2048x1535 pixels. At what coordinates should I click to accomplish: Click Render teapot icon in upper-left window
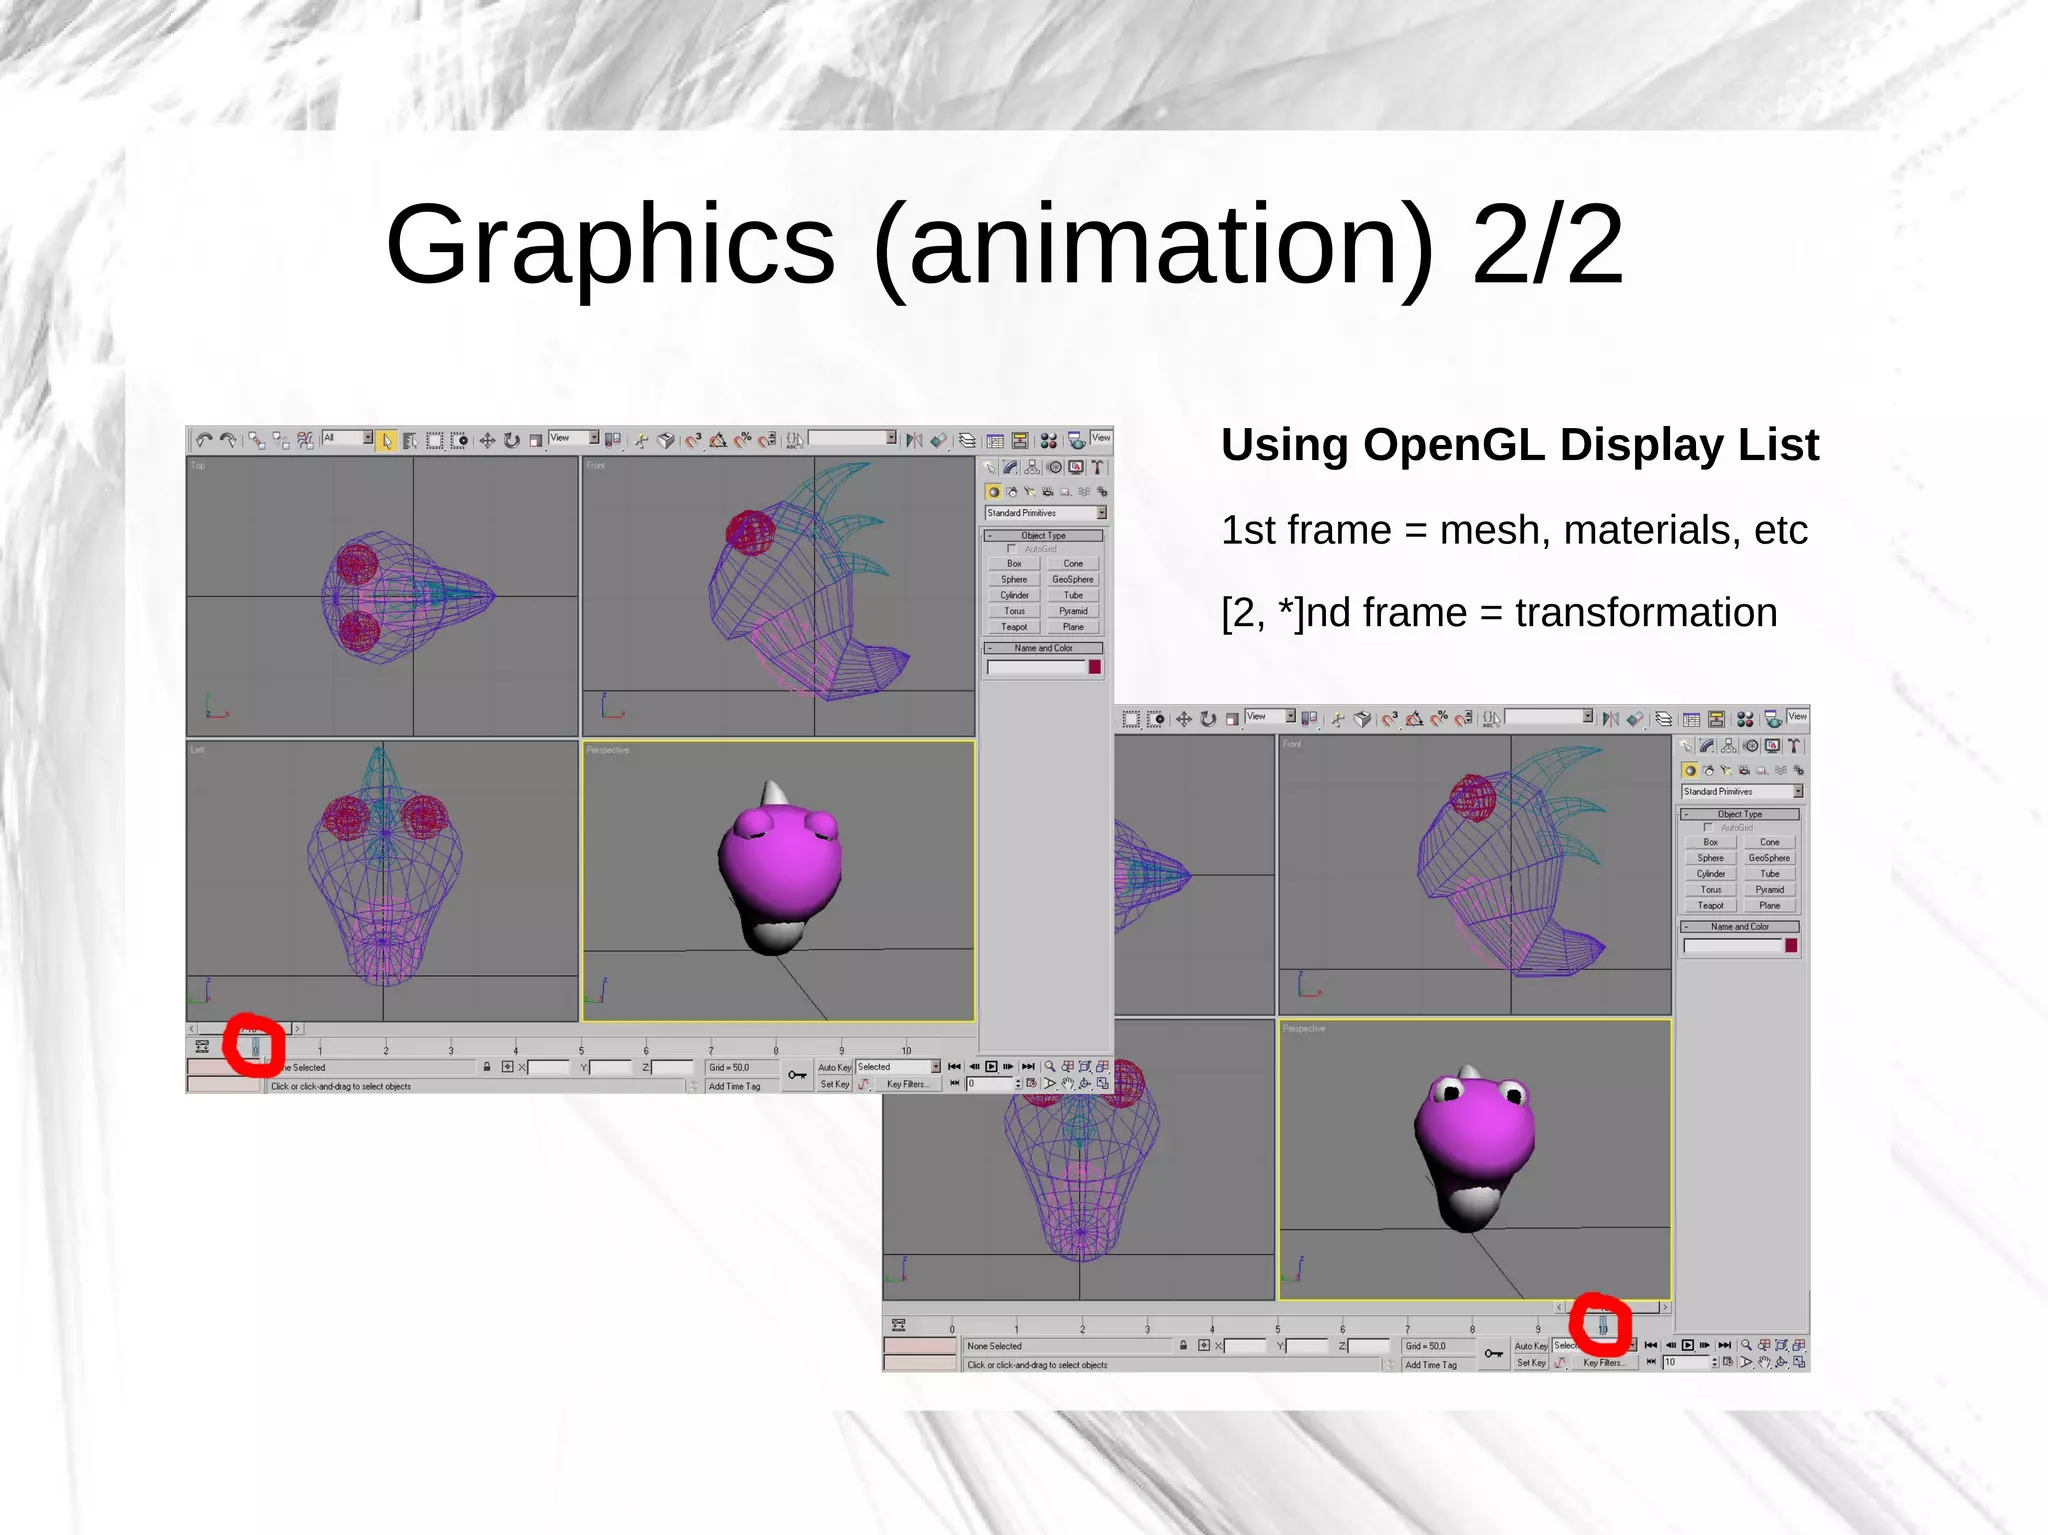click(x=1076, y=441)
